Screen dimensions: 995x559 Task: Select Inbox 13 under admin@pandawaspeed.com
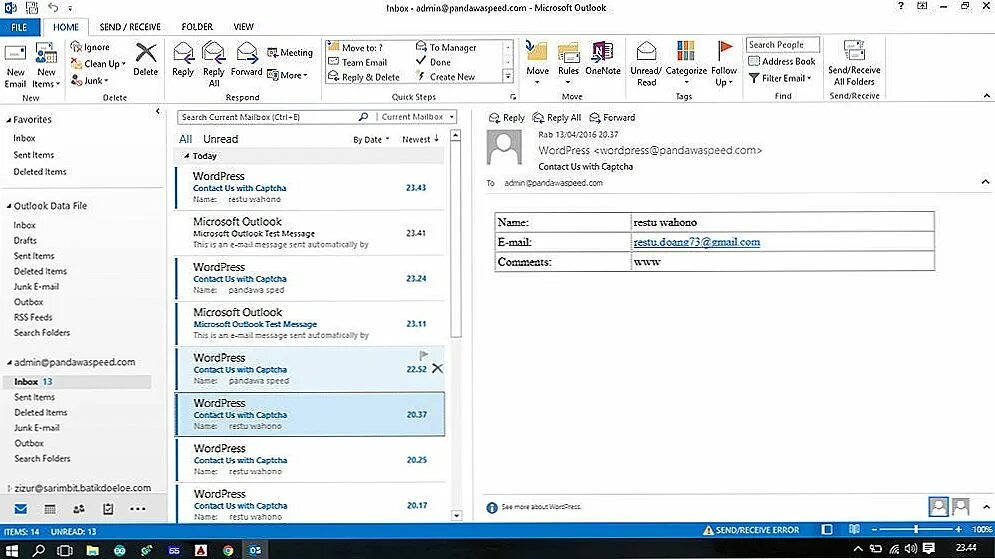click(77, 381)
